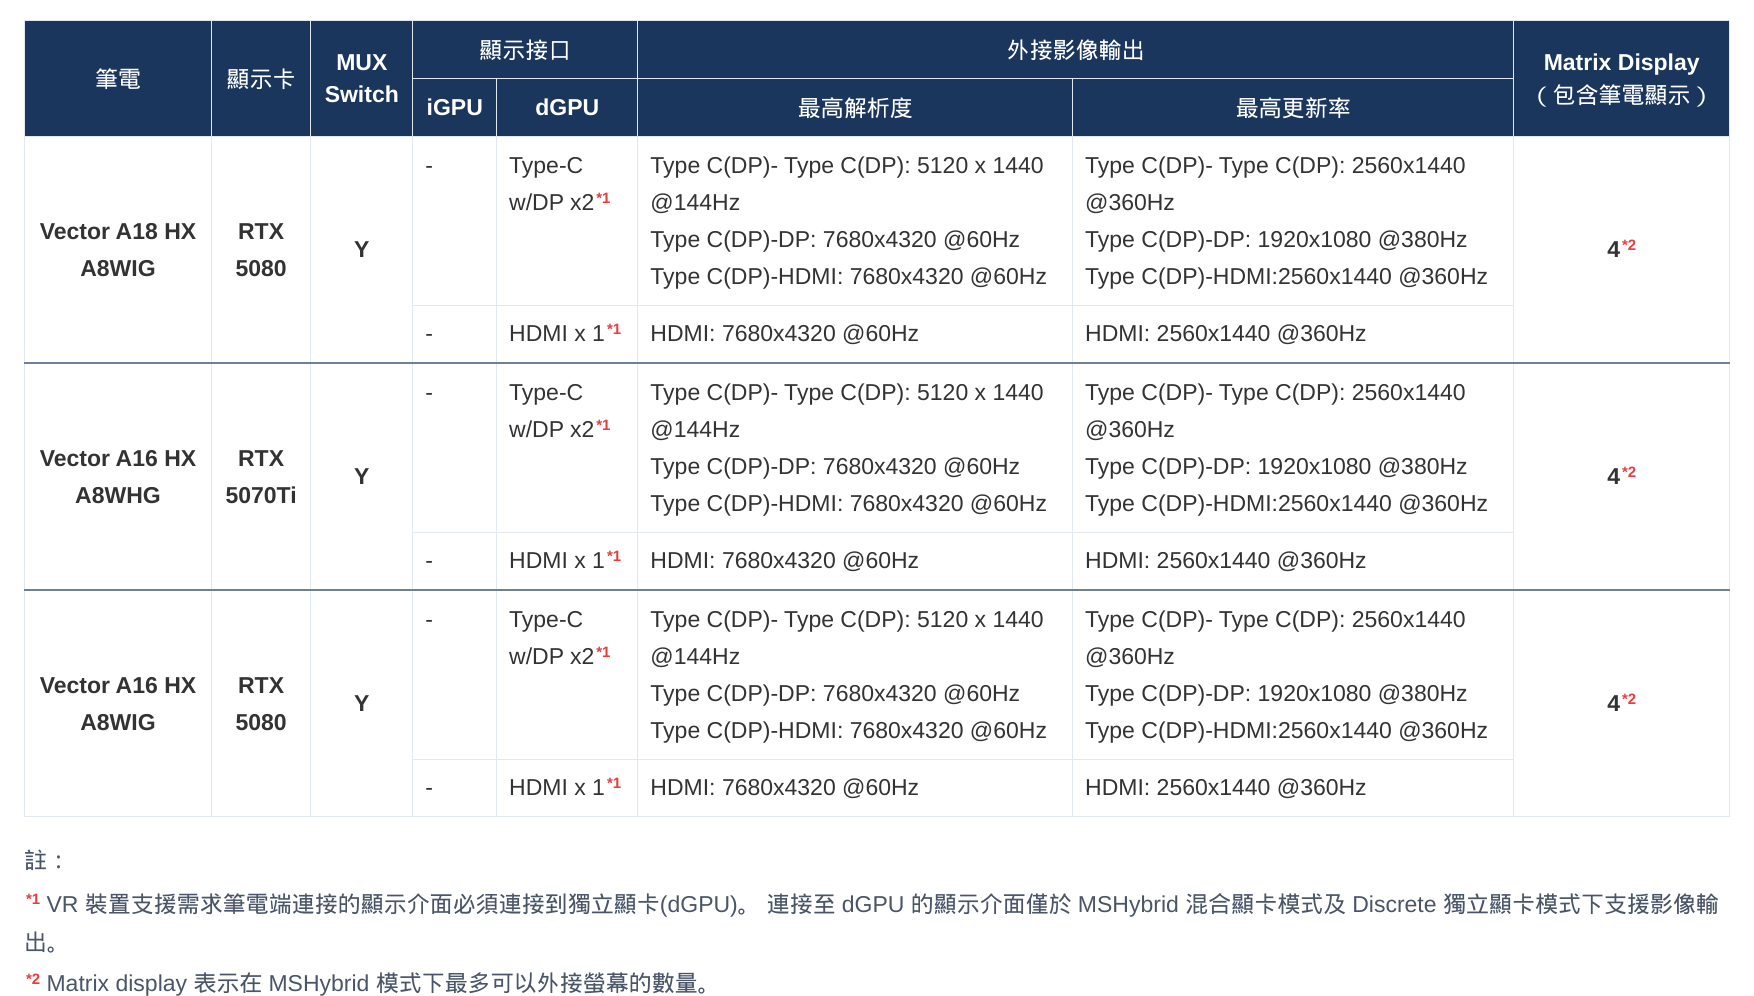The image size is (1754, 996).
Task: Select Type C(DP)-DP: 7680x4320 @60Hz for Vector A18
Action: click(x=835, y=240)
